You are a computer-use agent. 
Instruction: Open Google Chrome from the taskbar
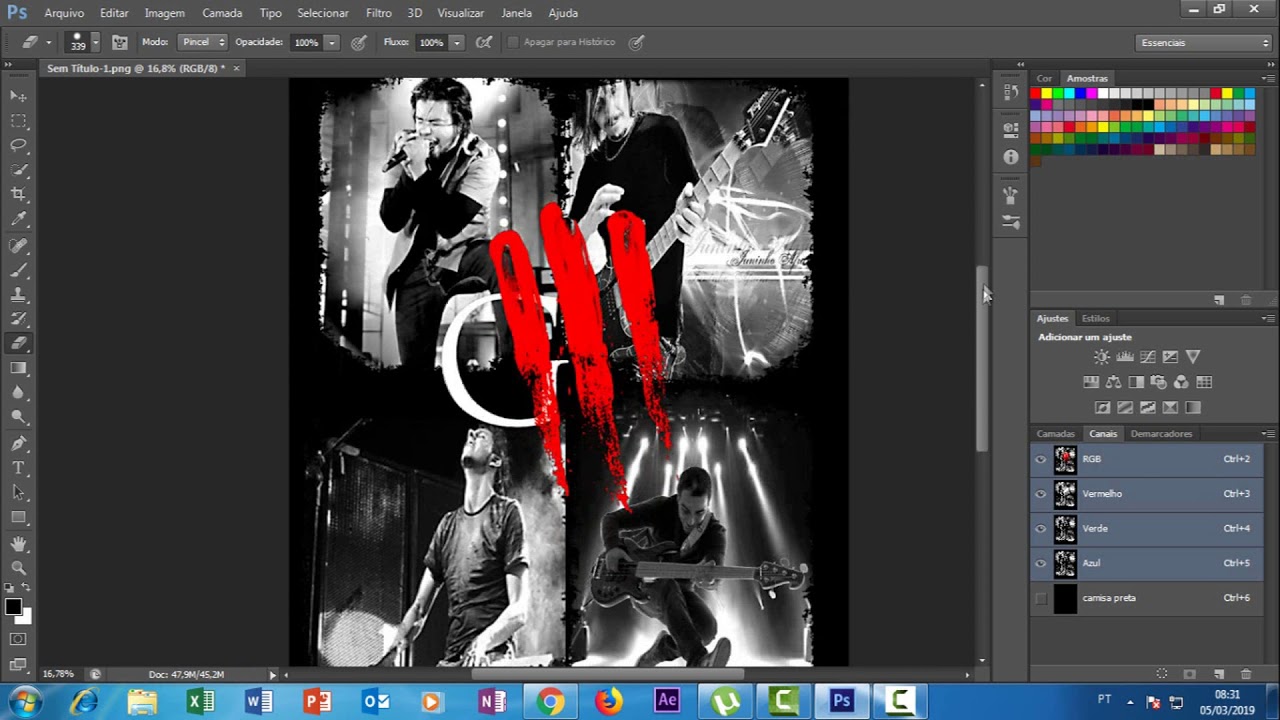(550, 702)
